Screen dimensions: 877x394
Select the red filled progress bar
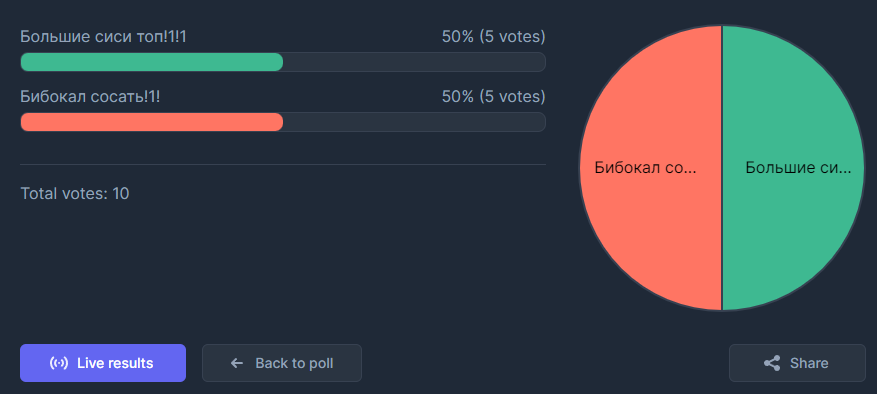(152, 122)
